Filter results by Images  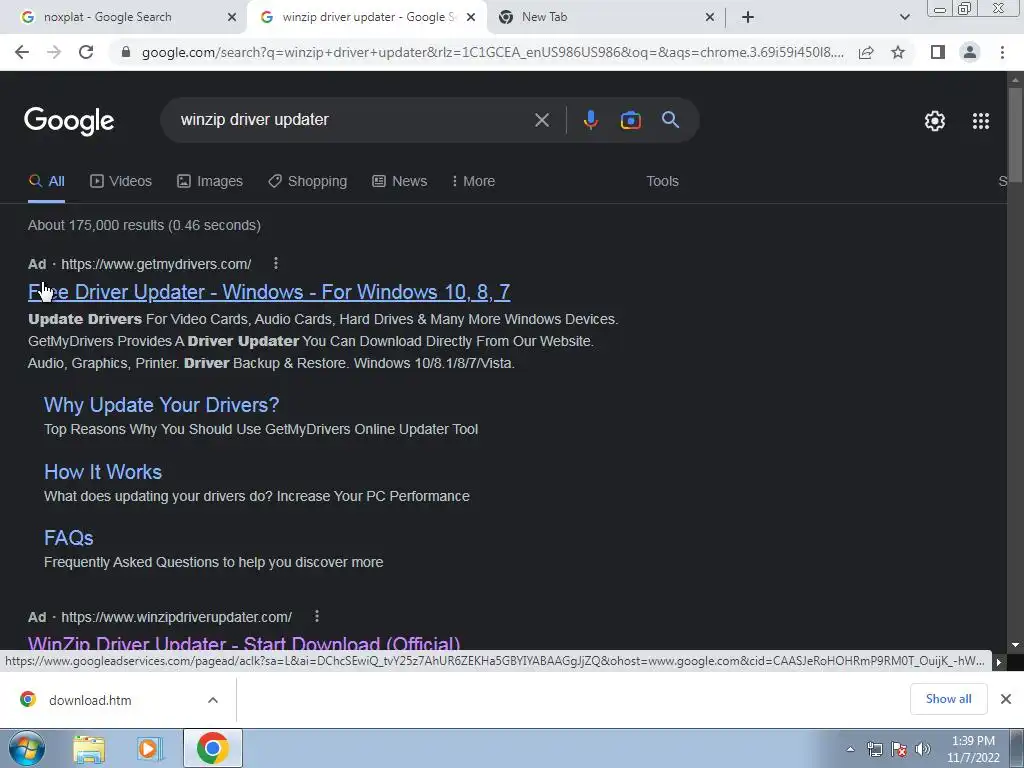[210, 182]
